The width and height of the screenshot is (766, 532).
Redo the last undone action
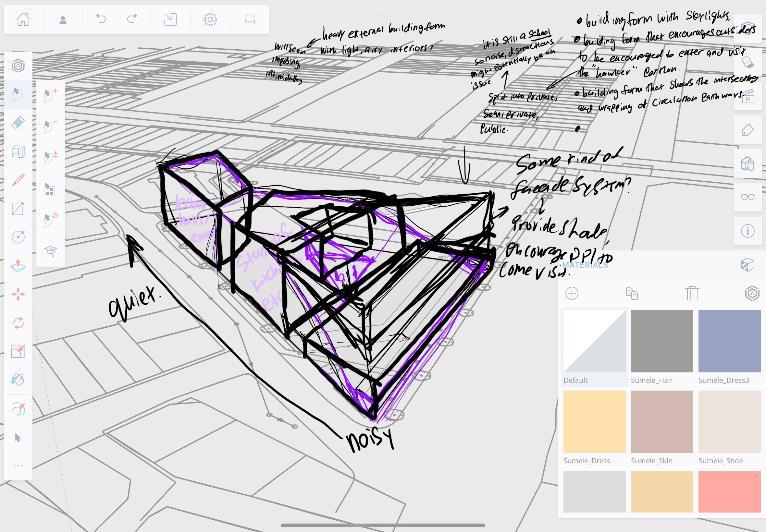click(x=132, y=20)
